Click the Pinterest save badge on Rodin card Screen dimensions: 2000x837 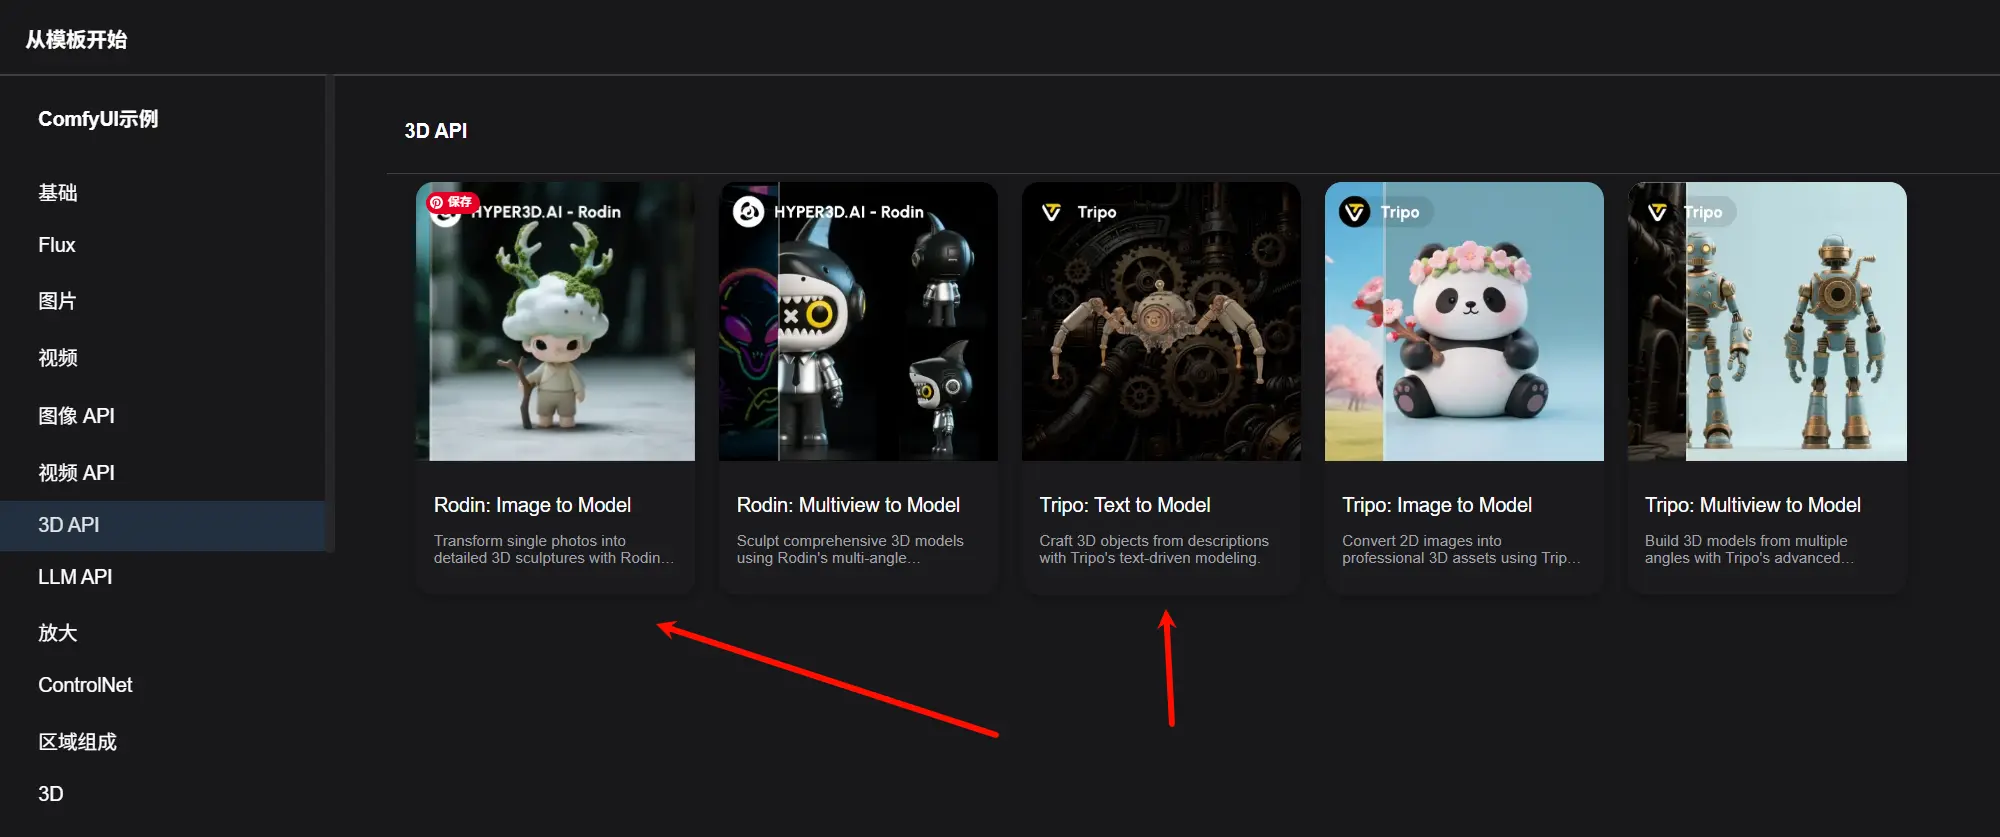[453, 202]
